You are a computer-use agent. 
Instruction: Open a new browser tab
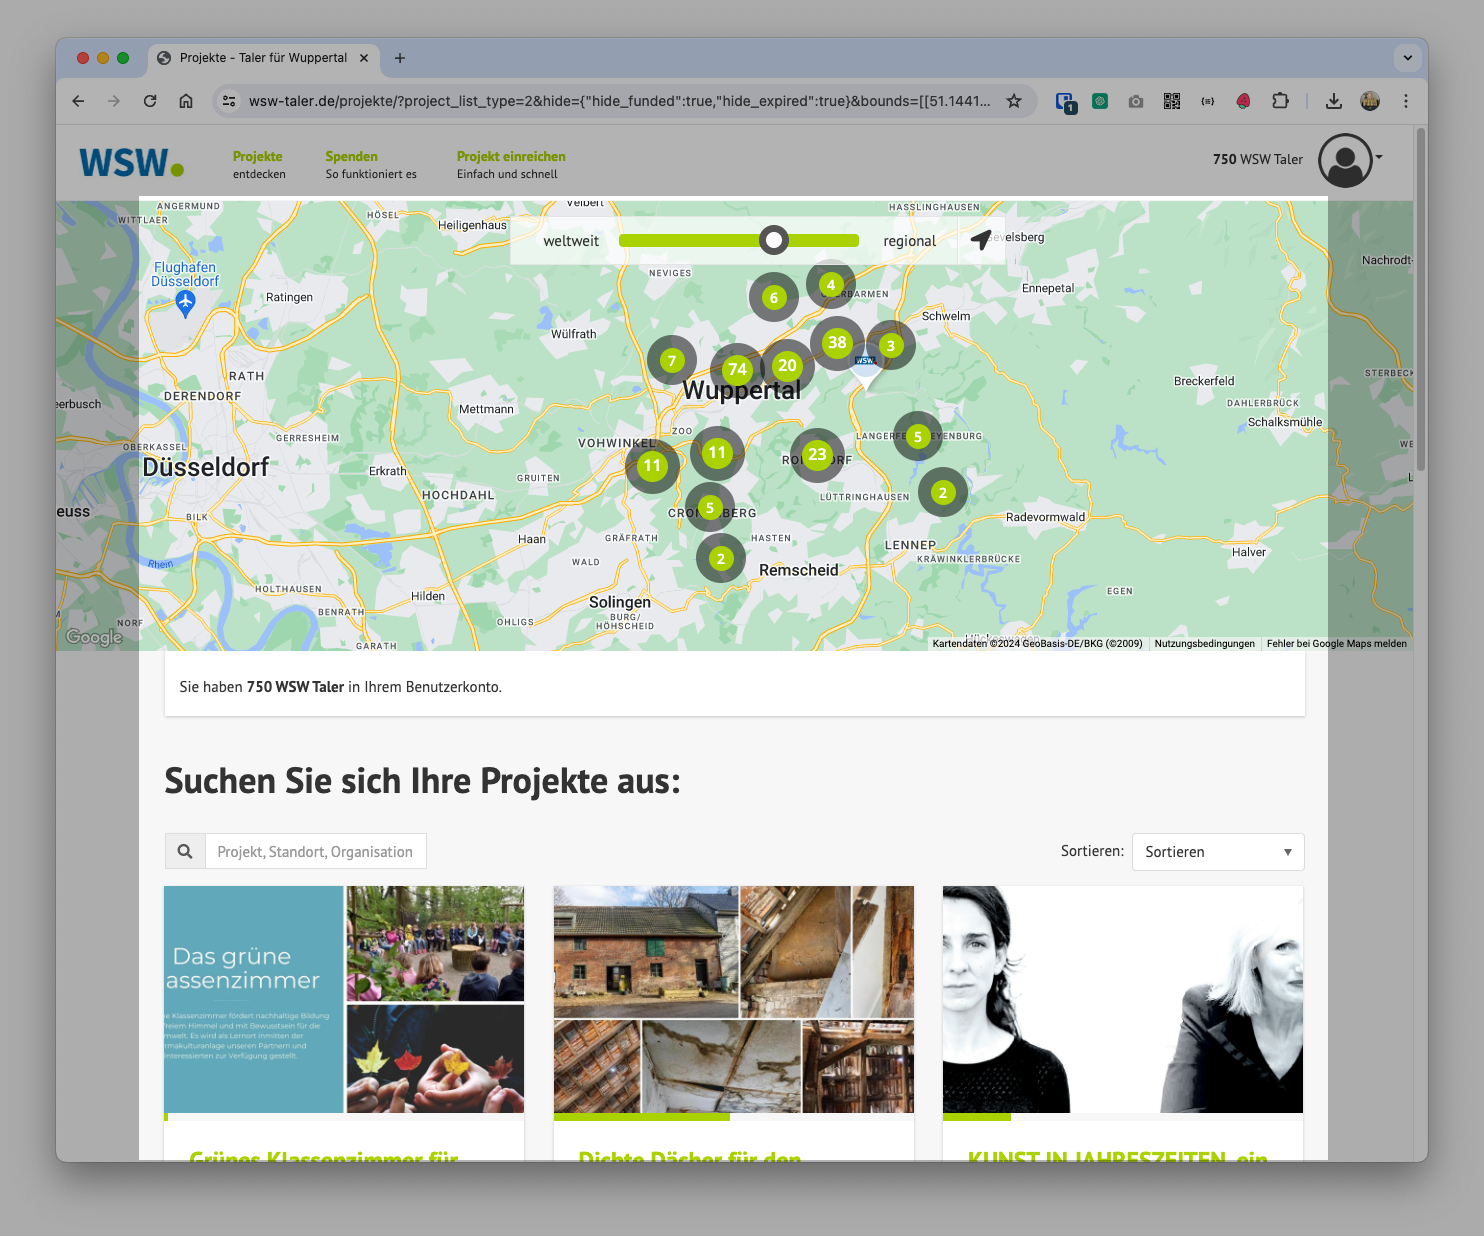(x=400, y=58)
